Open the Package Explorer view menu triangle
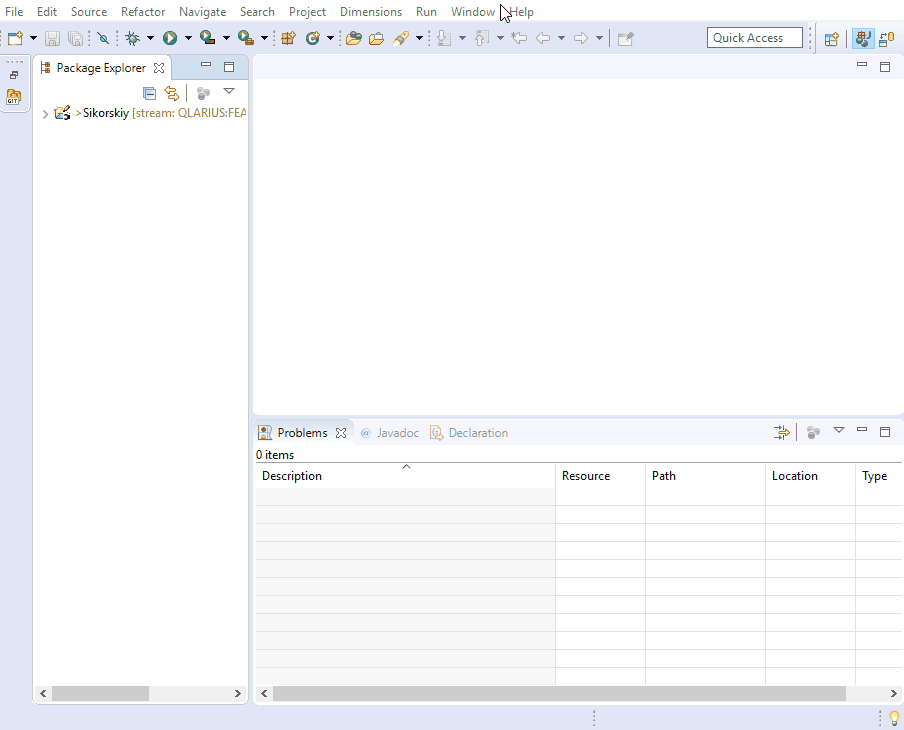The image size is (904, 730). (x=228, y=92)
